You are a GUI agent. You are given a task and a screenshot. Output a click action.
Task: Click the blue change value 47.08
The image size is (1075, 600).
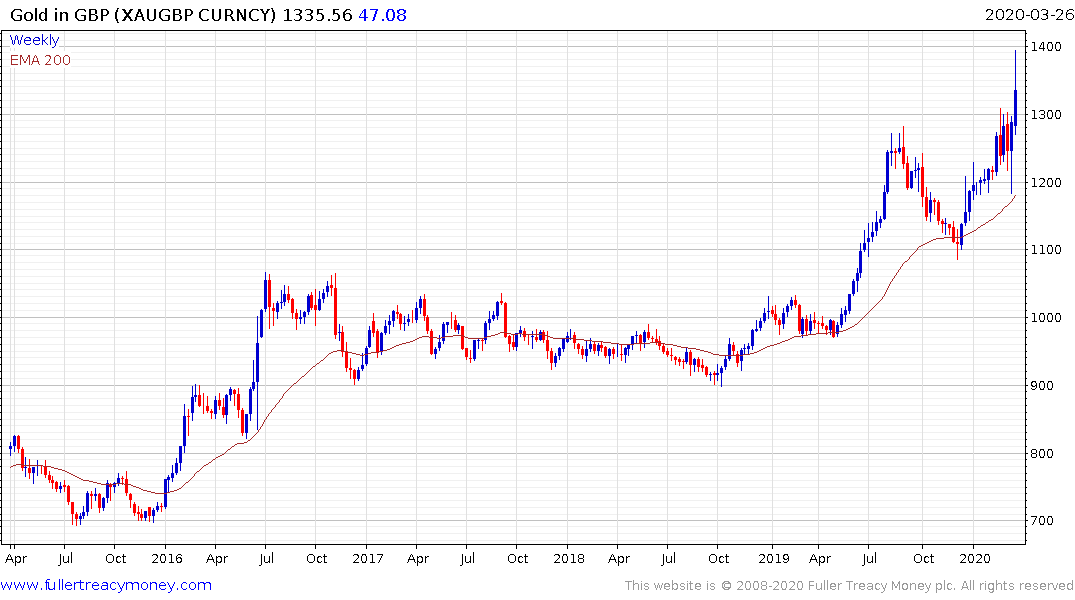point(383,15)
